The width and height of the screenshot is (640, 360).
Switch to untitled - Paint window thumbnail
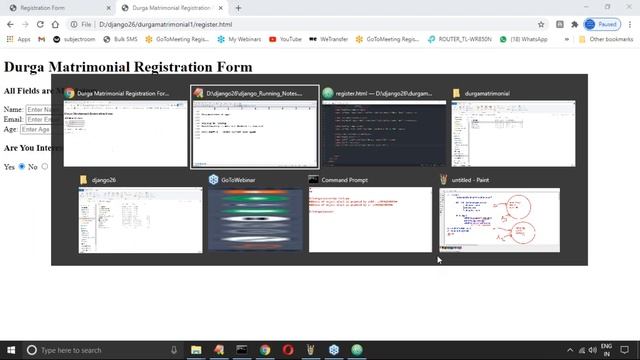500,214
